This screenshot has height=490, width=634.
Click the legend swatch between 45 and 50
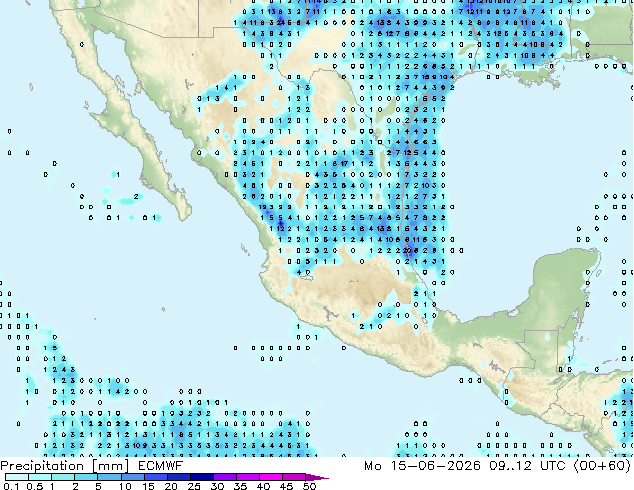(294, 477)
